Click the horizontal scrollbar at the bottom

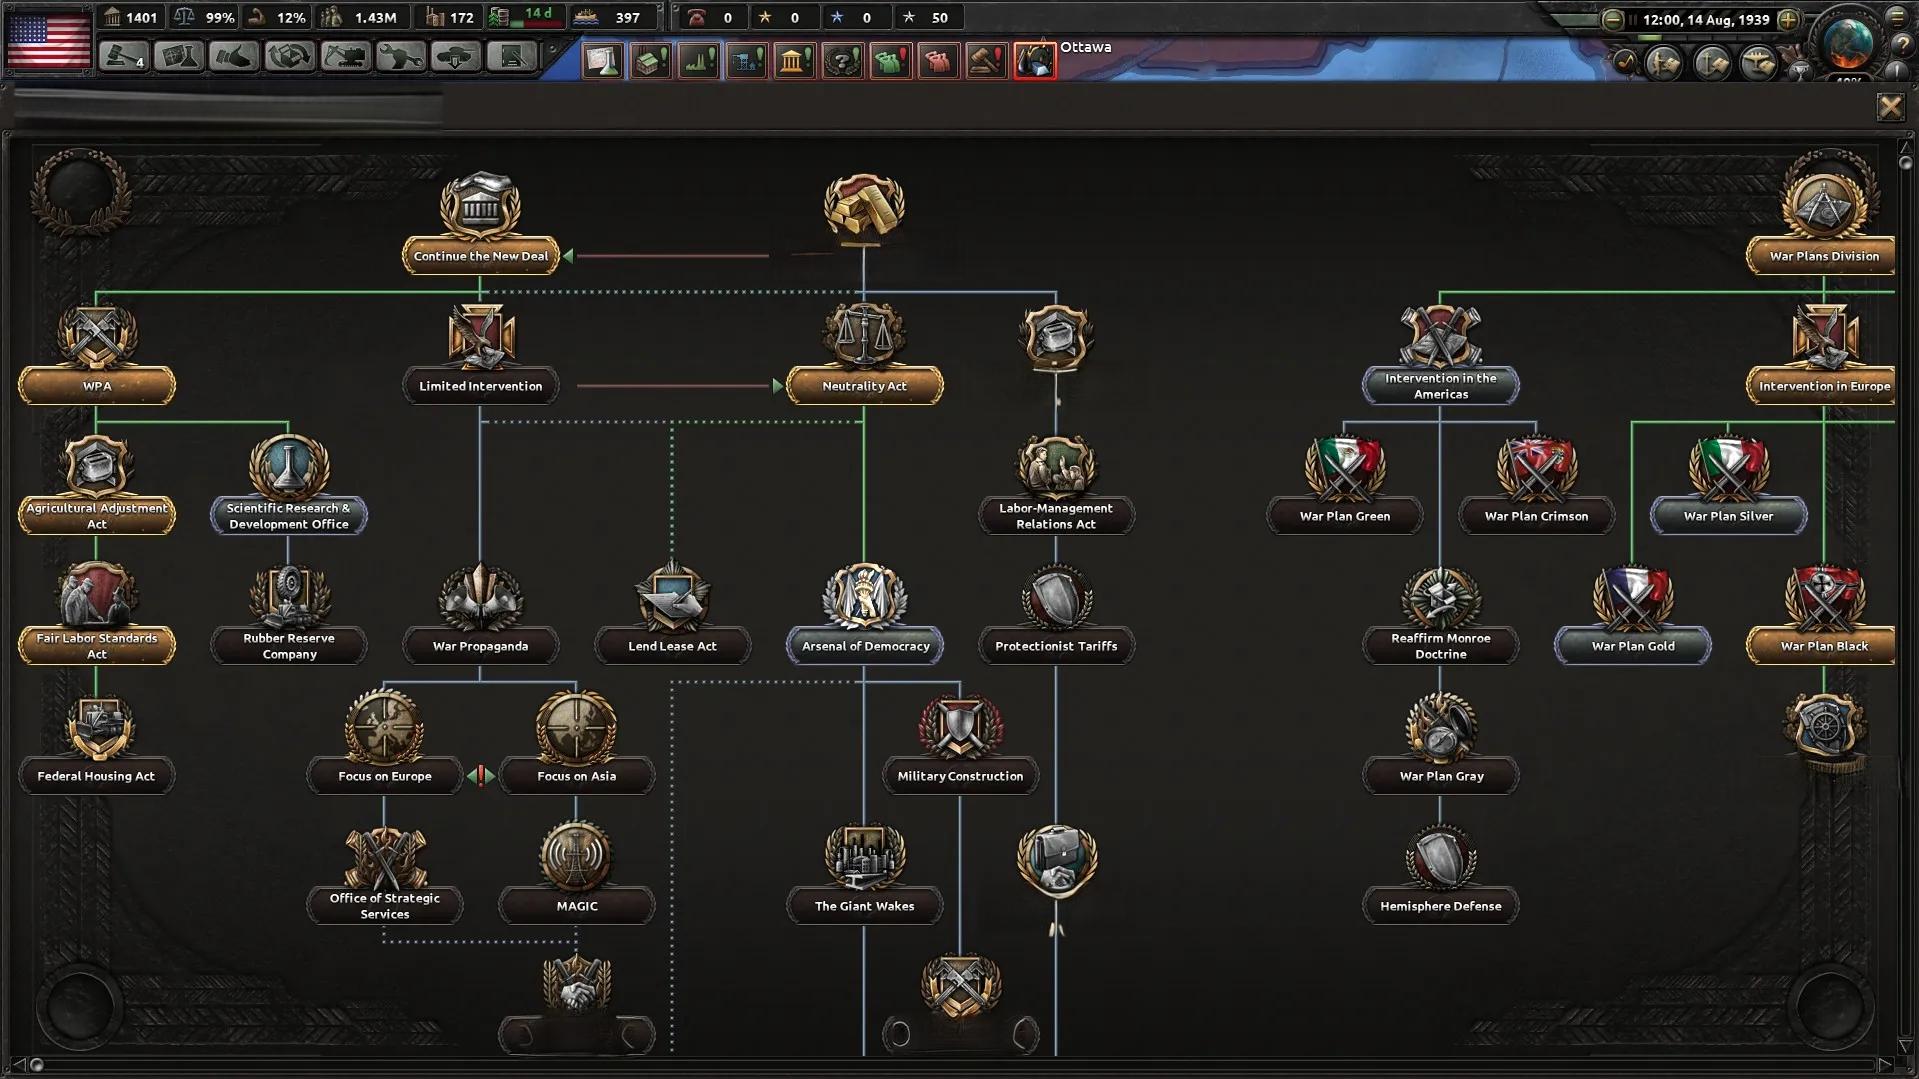(960, 1065)
